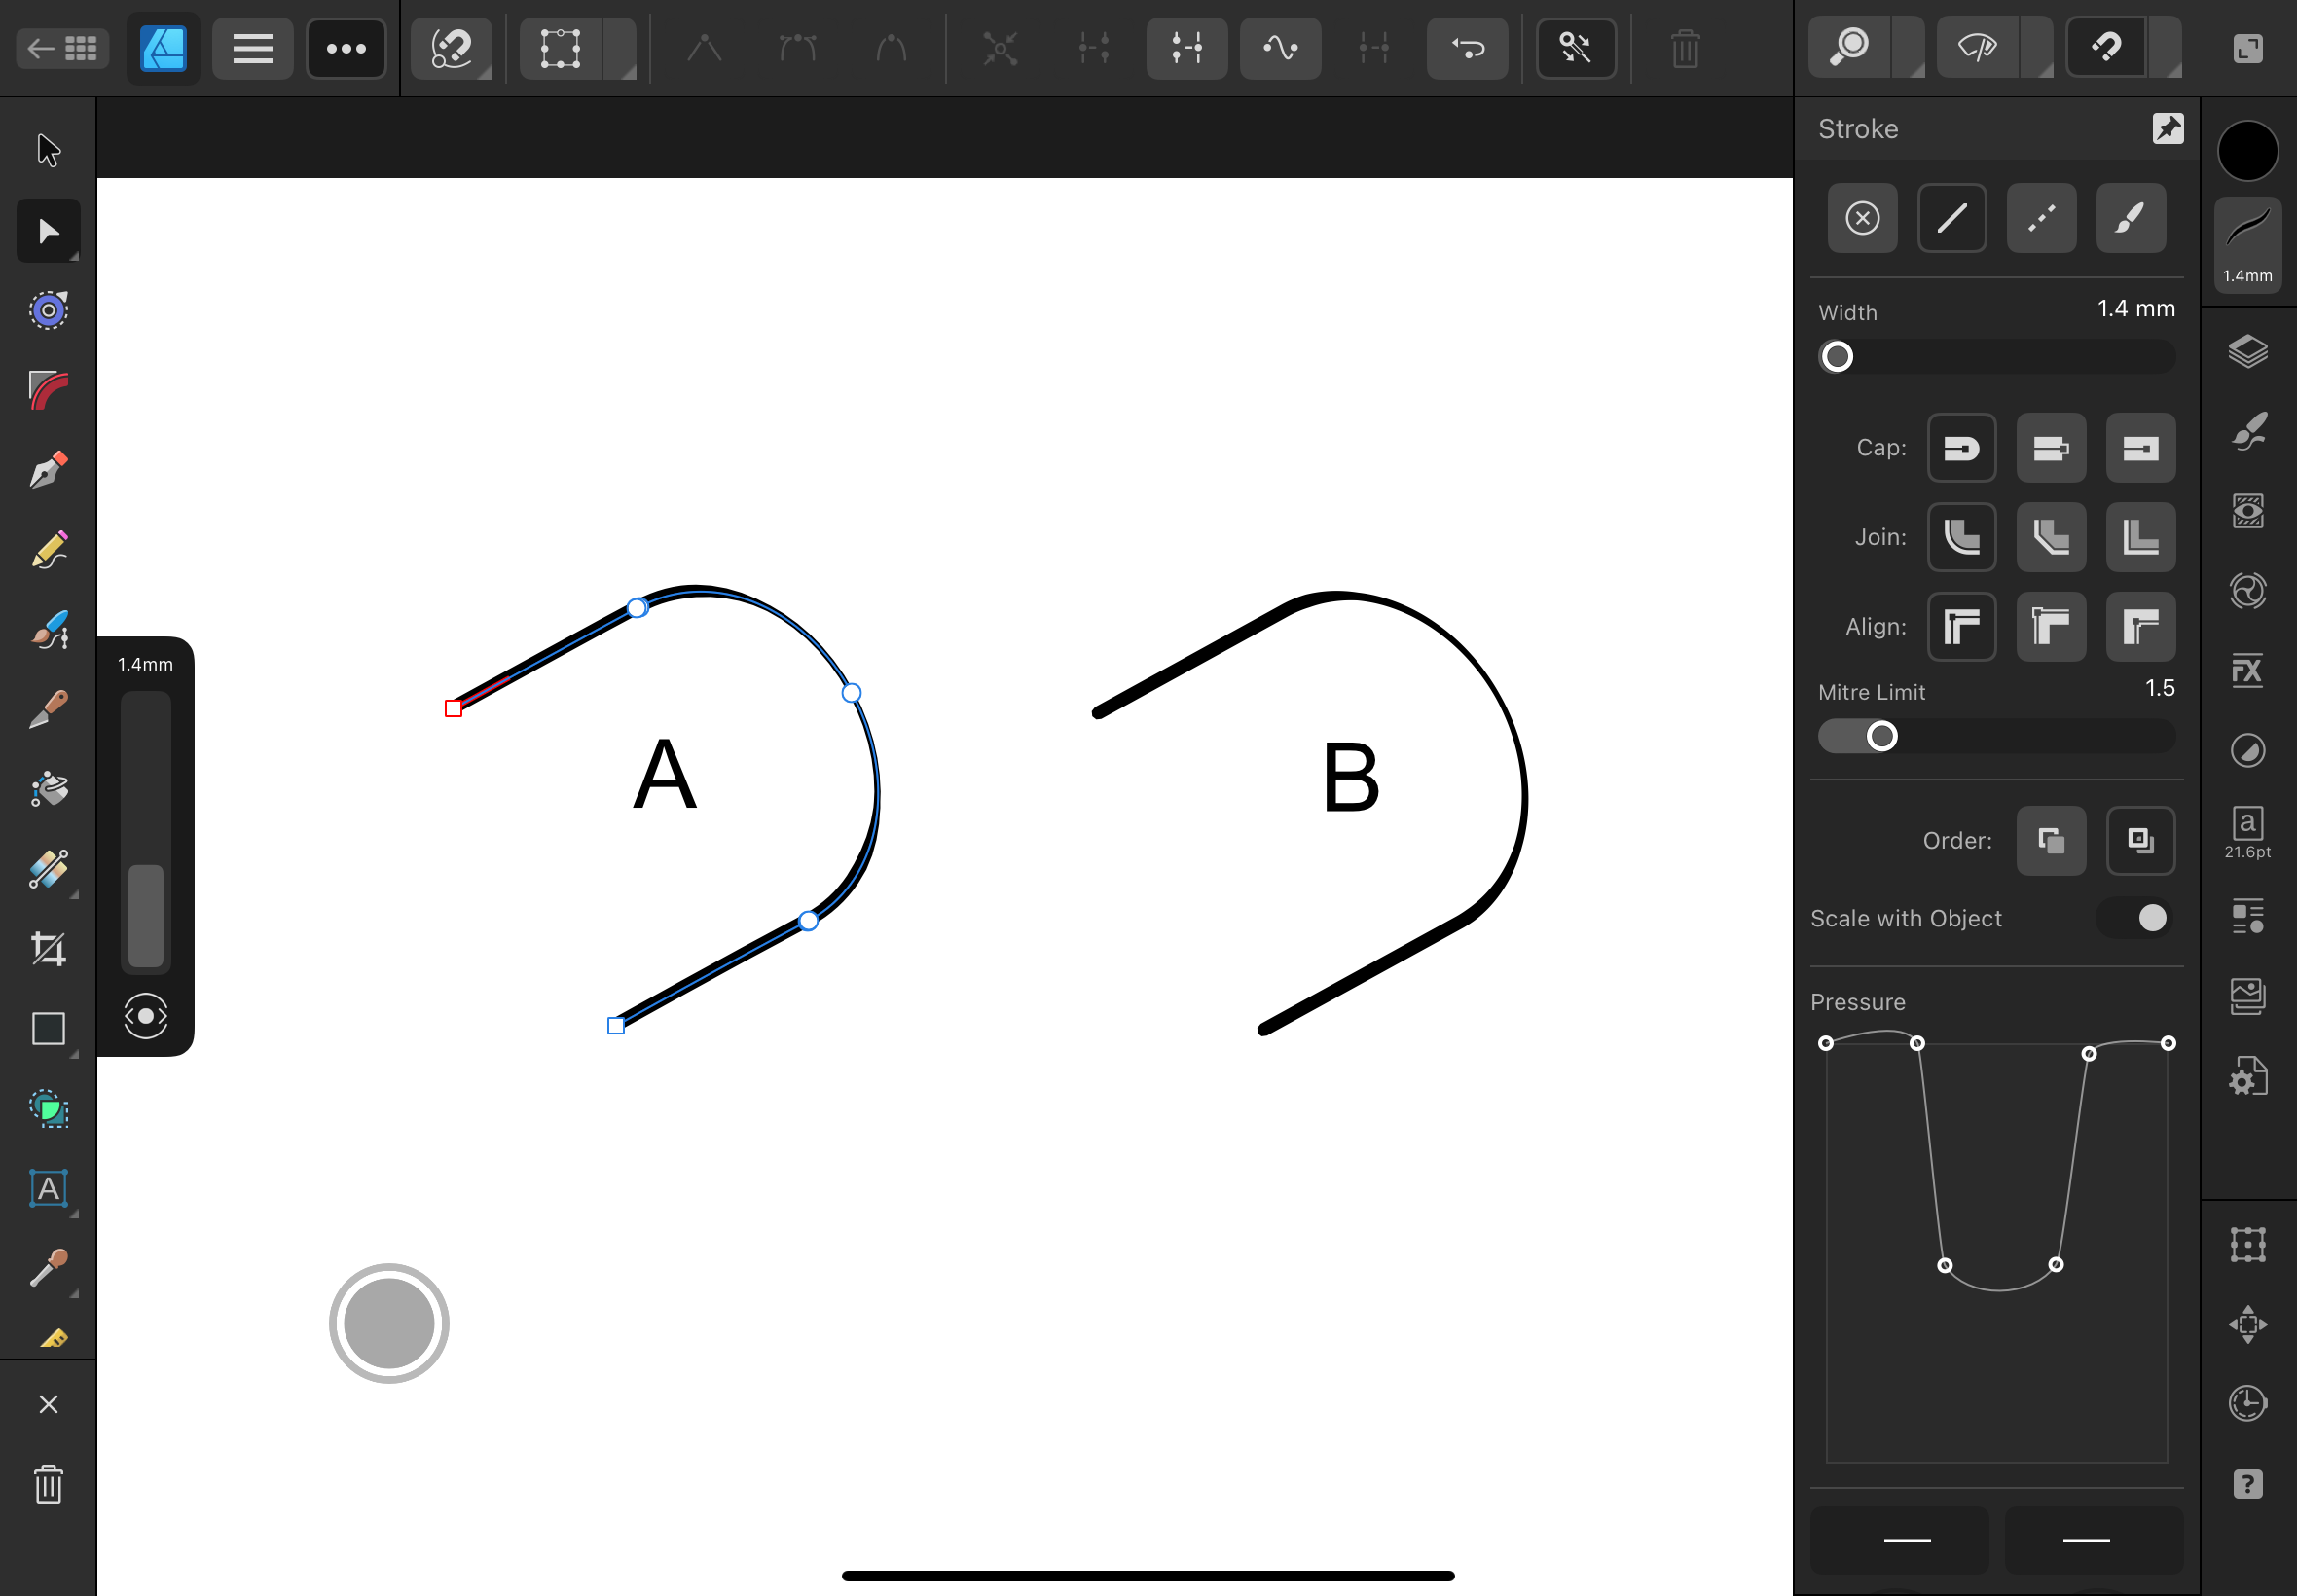Select the Pencil tool

[x=48, y=550]
